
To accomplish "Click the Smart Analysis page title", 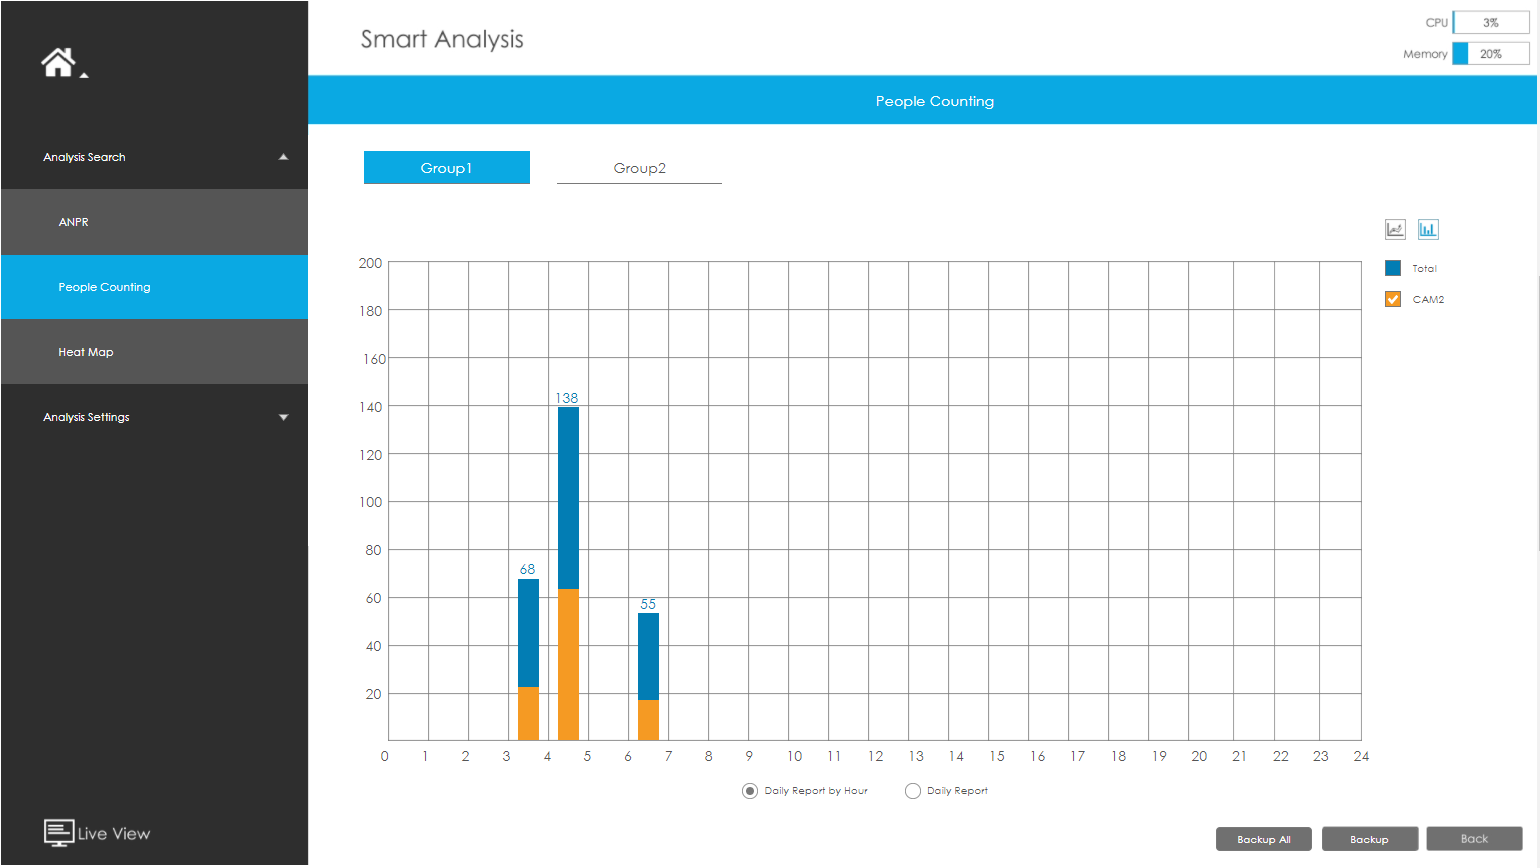I will [x=442, y=39].
